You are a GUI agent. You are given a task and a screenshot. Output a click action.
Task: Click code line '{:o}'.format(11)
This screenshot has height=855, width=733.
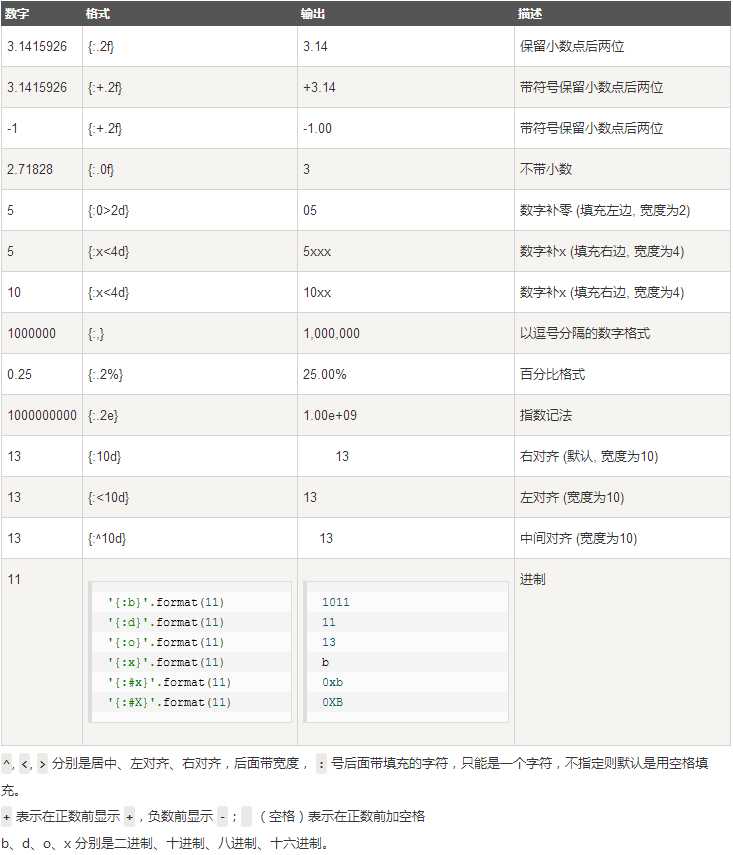pos(166,642)
